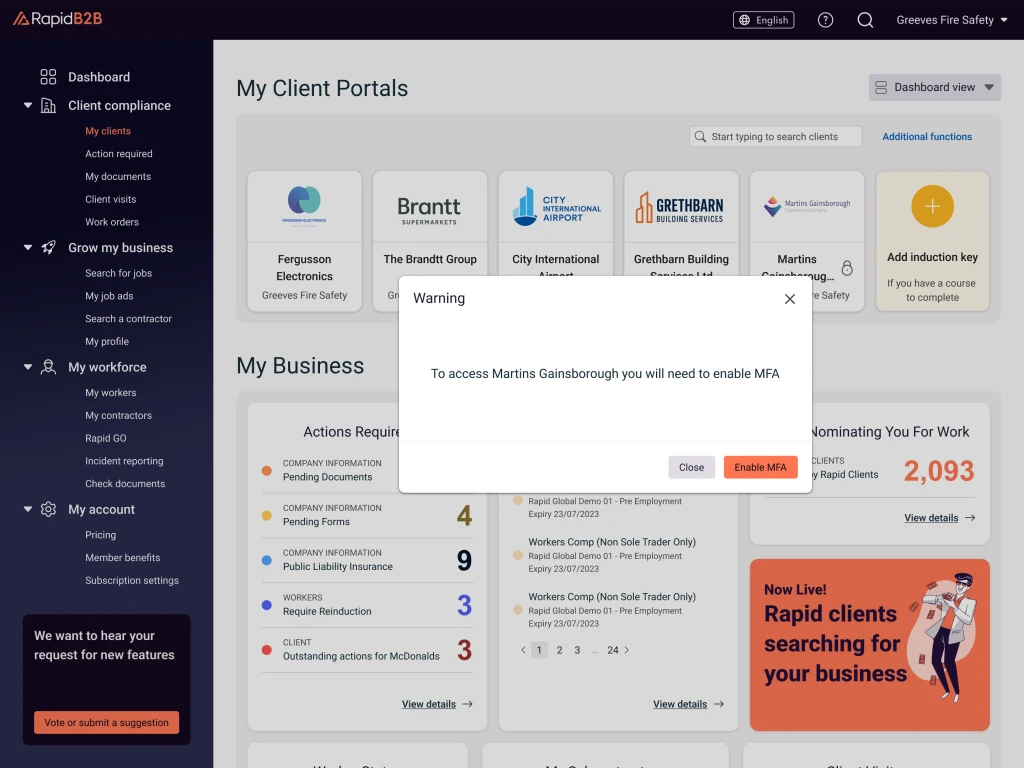Collapse the My account section arrow
This screenshot has height=768, width=1024.
28,509
